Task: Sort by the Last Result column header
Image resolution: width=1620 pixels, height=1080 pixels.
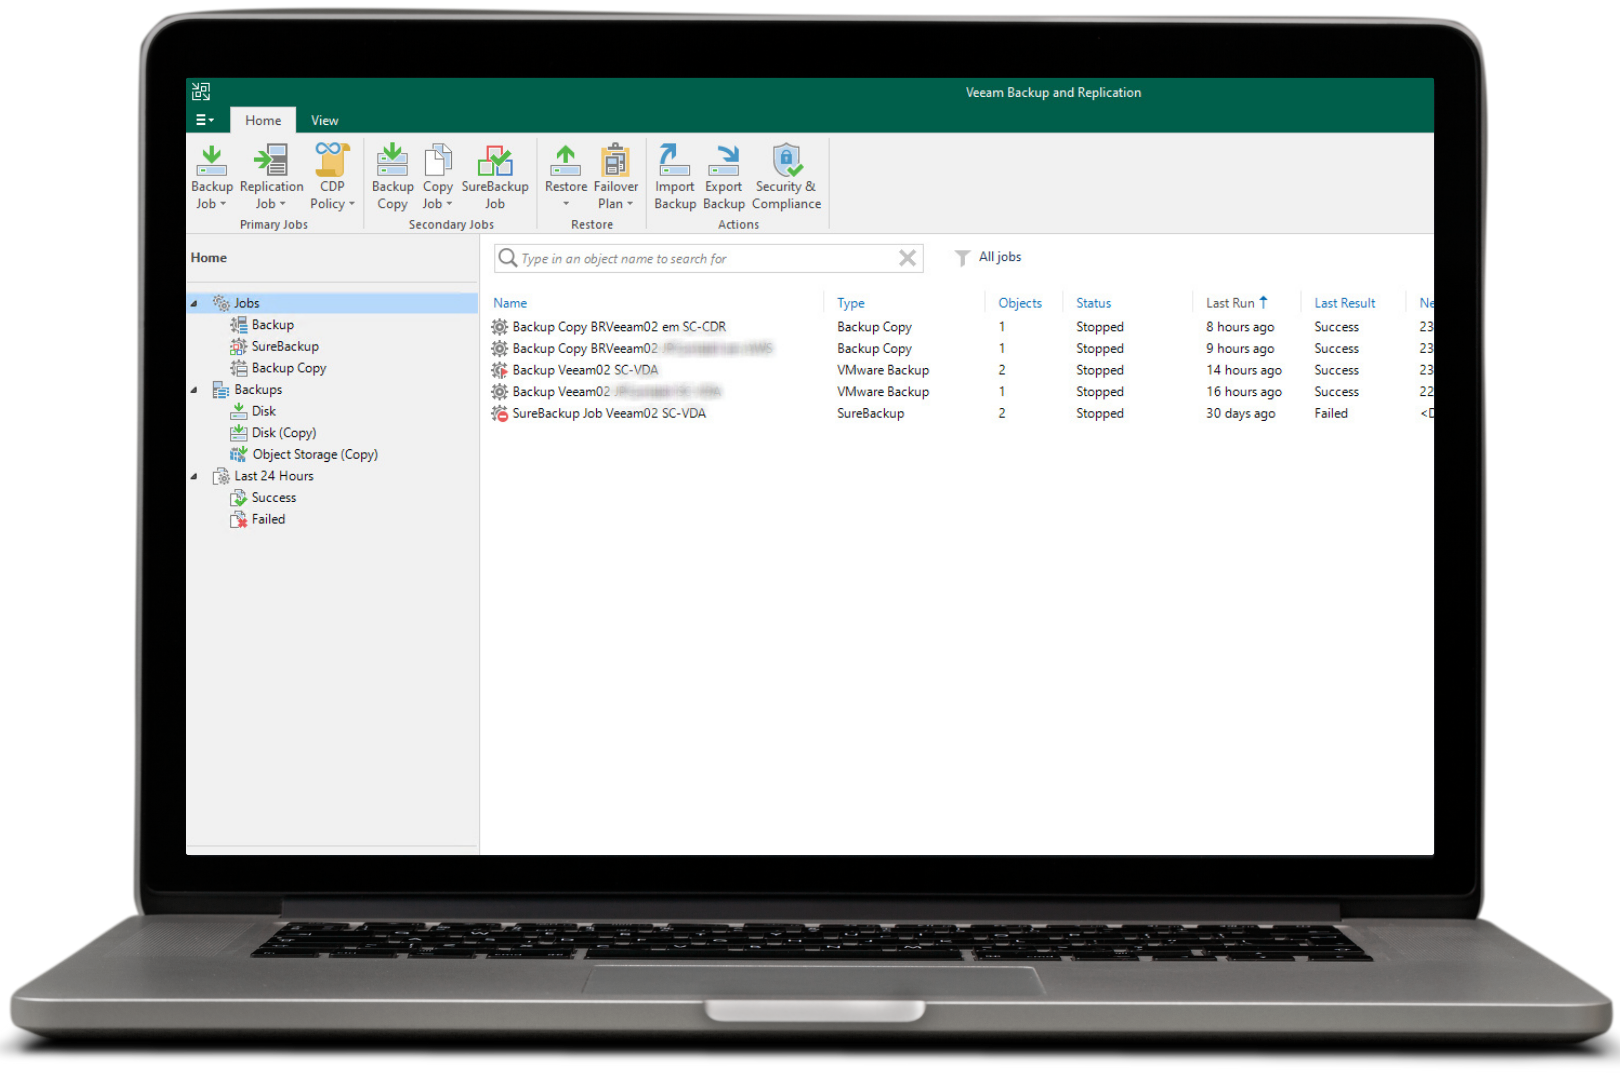Action: (1345, 303)
